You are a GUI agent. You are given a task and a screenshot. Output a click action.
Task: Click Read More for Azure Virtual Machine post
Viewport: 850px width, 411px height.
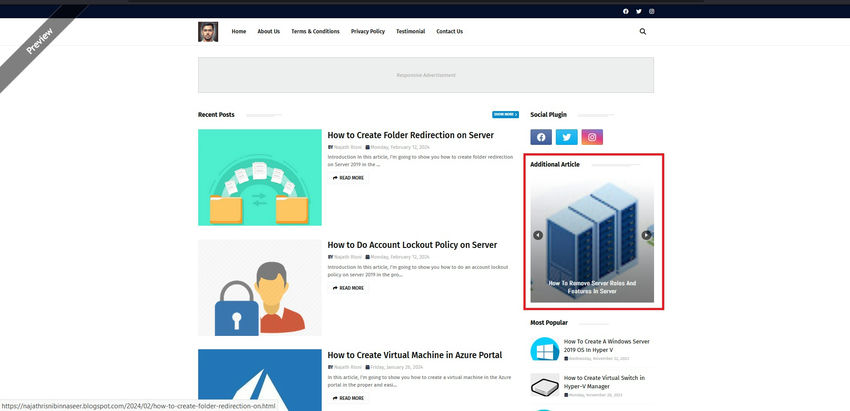pyautogui.click(x=349, y=398)
